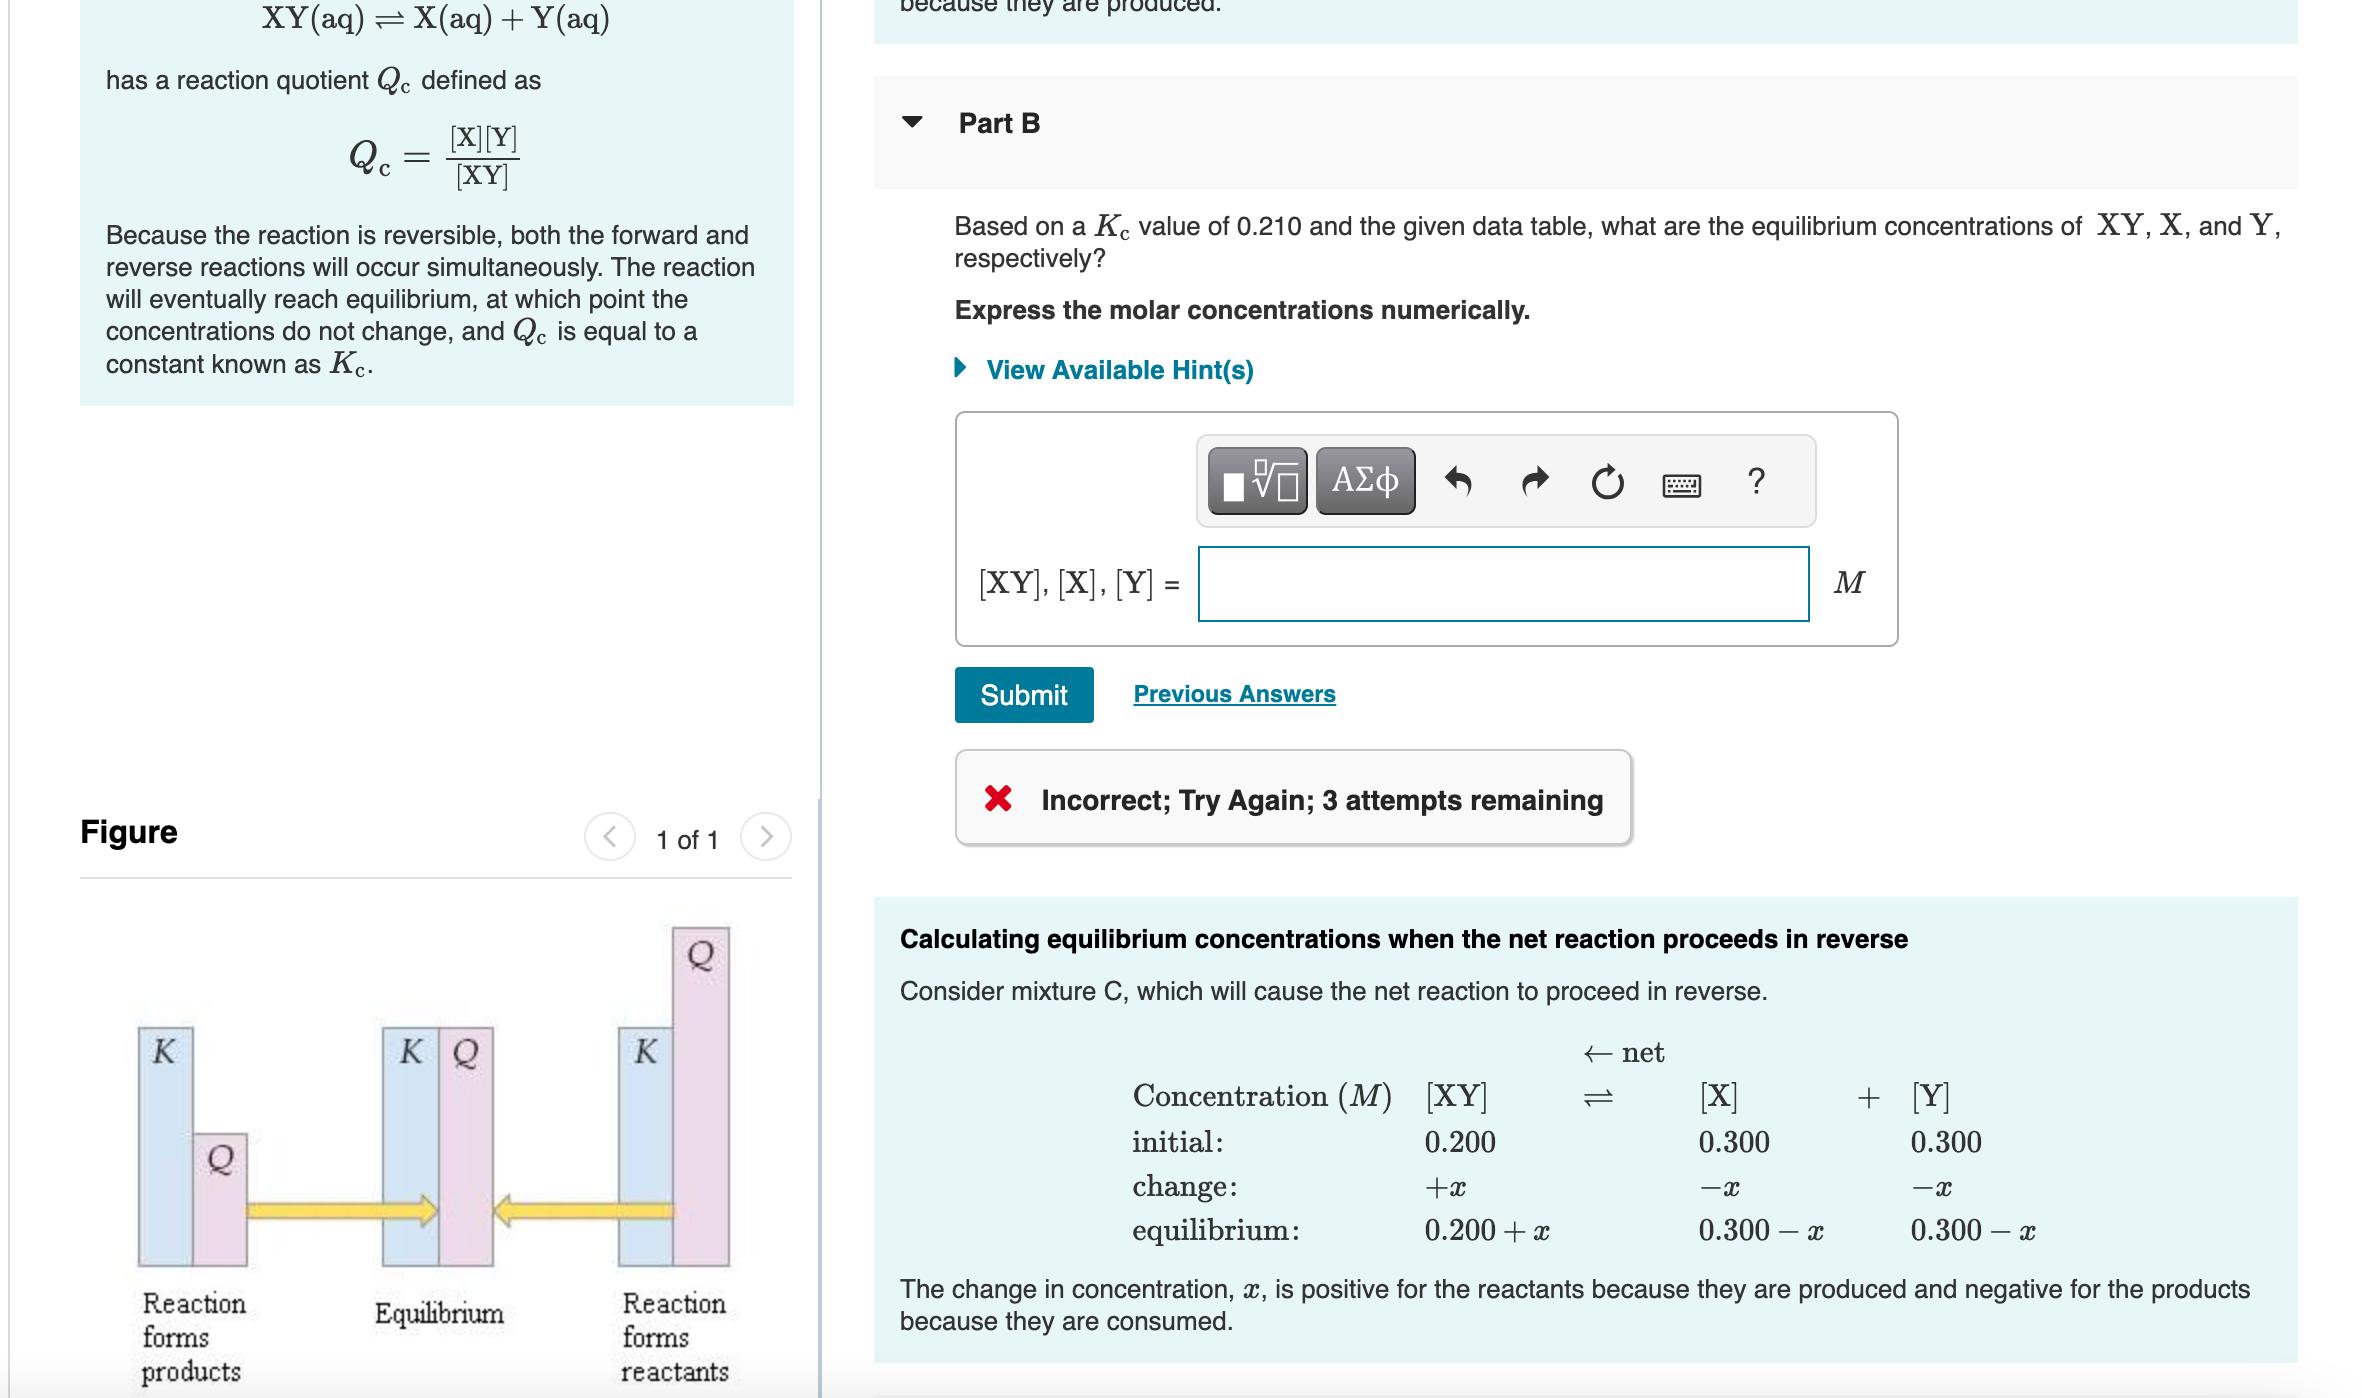Open the keyboard shortcuts icon
Screen dimensions: 2362x1398
[1681, 485]
